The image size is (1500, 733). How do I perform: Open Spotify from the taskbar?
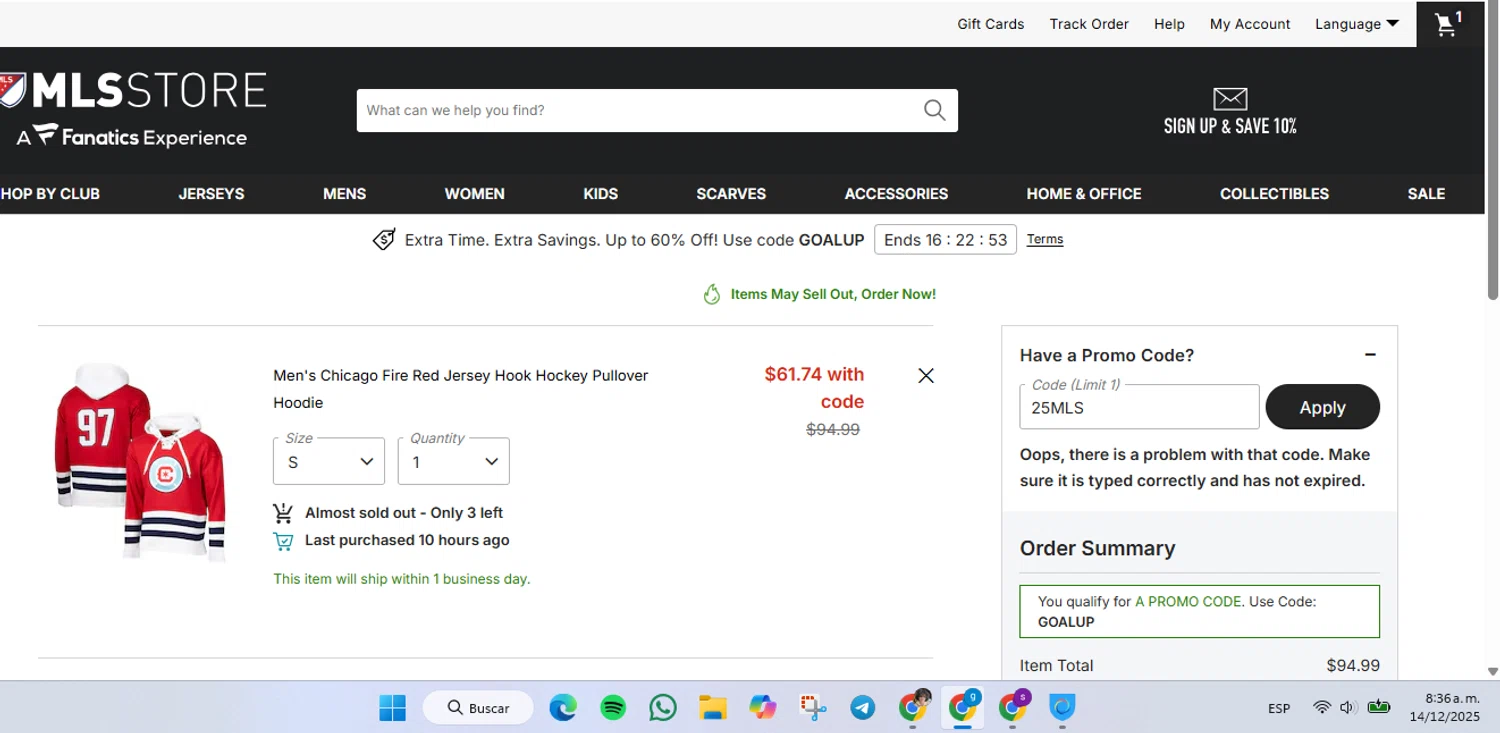point(613,708)
